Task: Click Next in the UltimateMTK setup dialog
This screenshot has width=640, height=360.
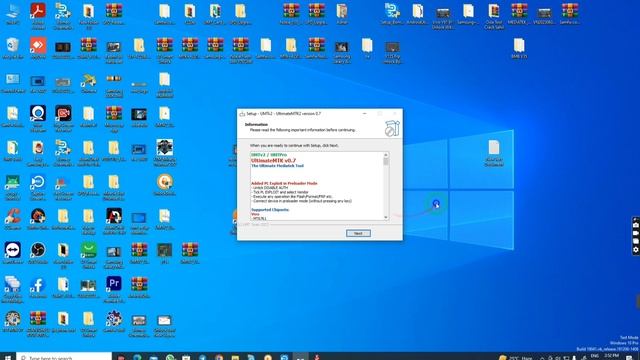Action: 358,233
